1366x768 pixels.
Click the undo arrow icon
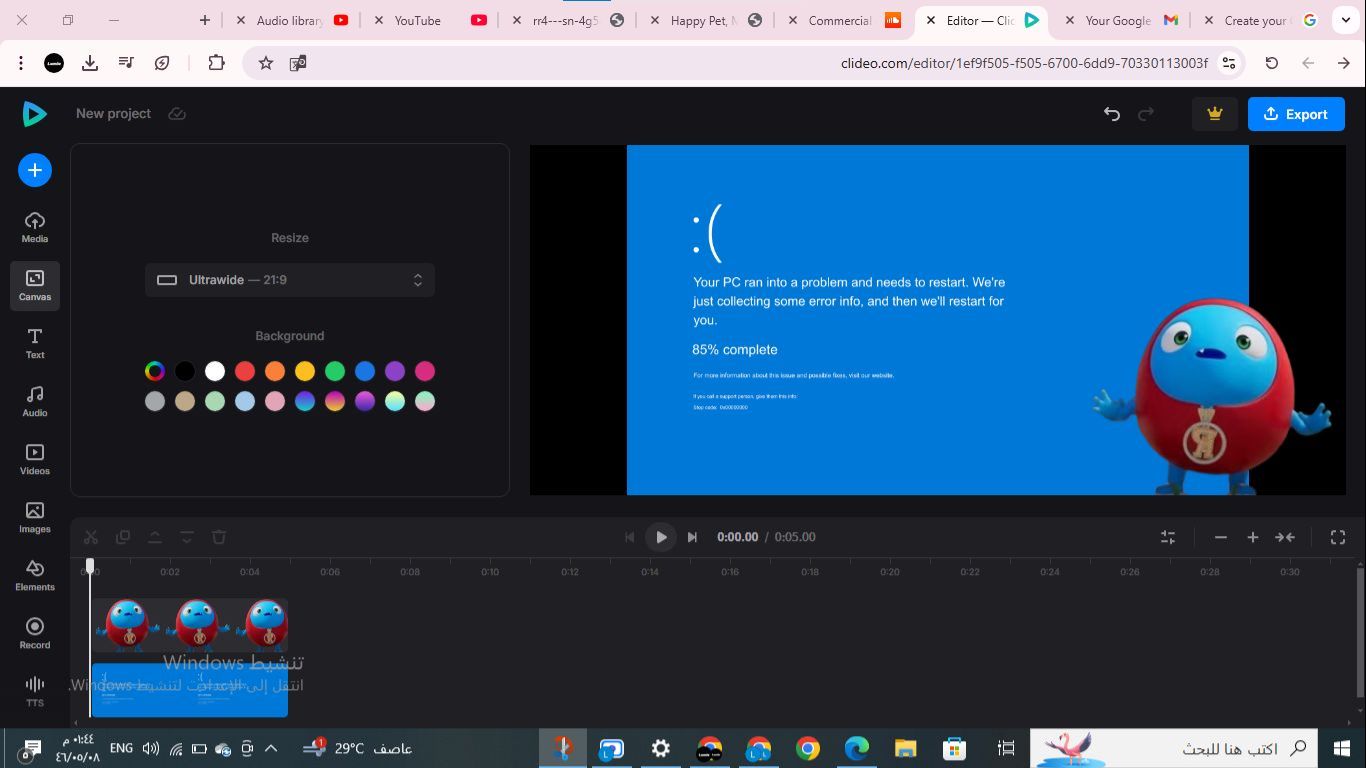1112,114
